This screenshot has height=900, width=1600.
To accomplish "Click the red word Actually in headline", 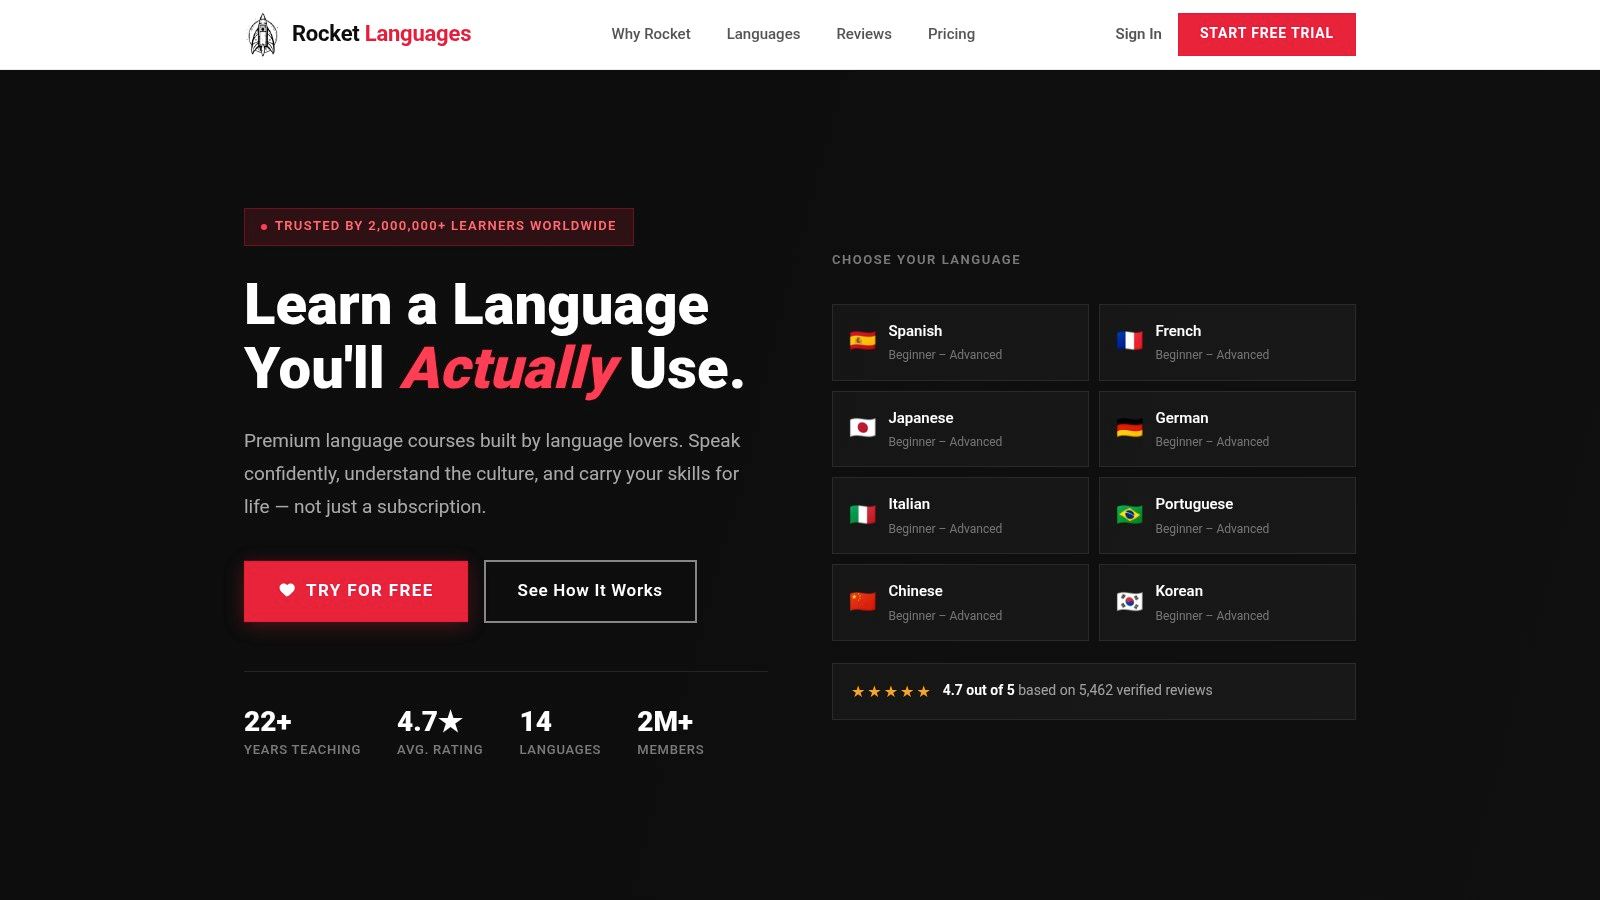I will pos(510,369).
